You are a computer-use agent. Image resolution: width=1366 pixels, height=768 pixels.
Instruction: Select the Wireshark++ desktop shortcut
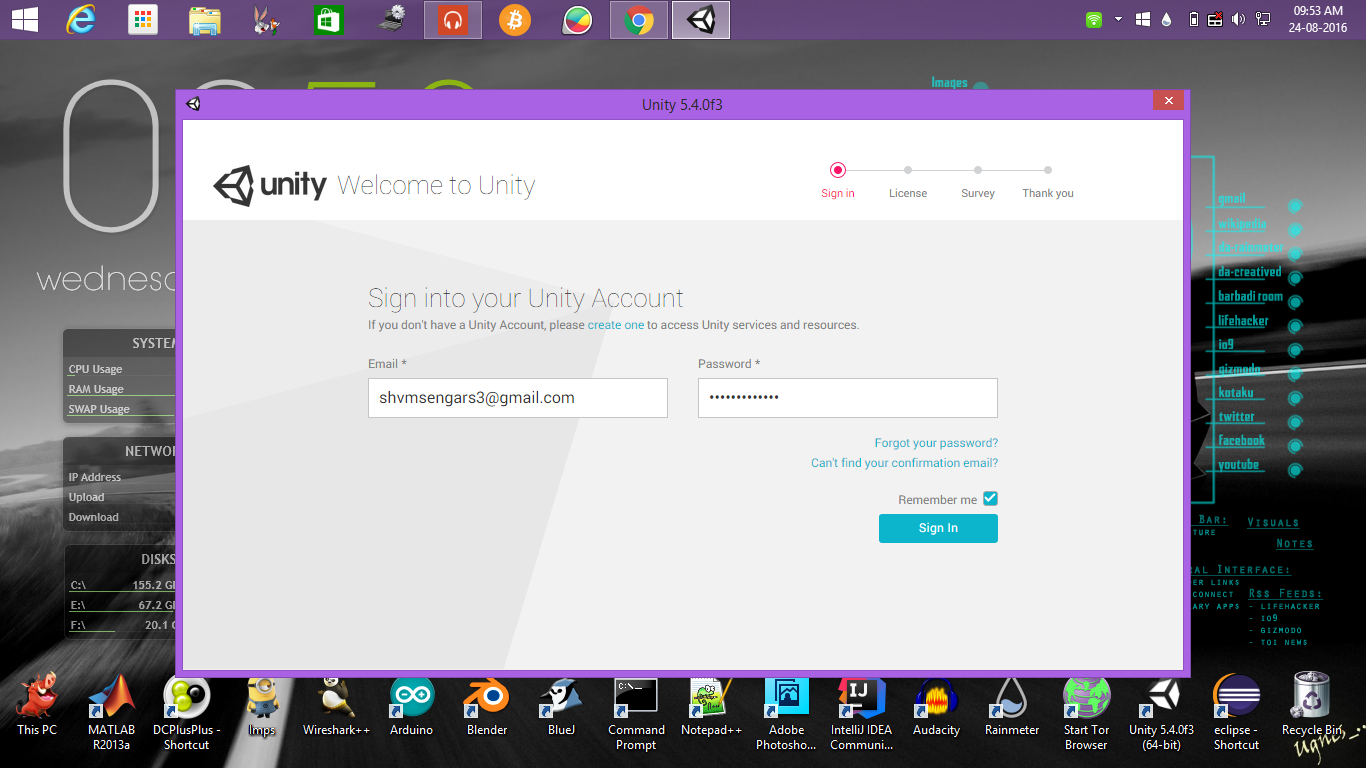337,706
